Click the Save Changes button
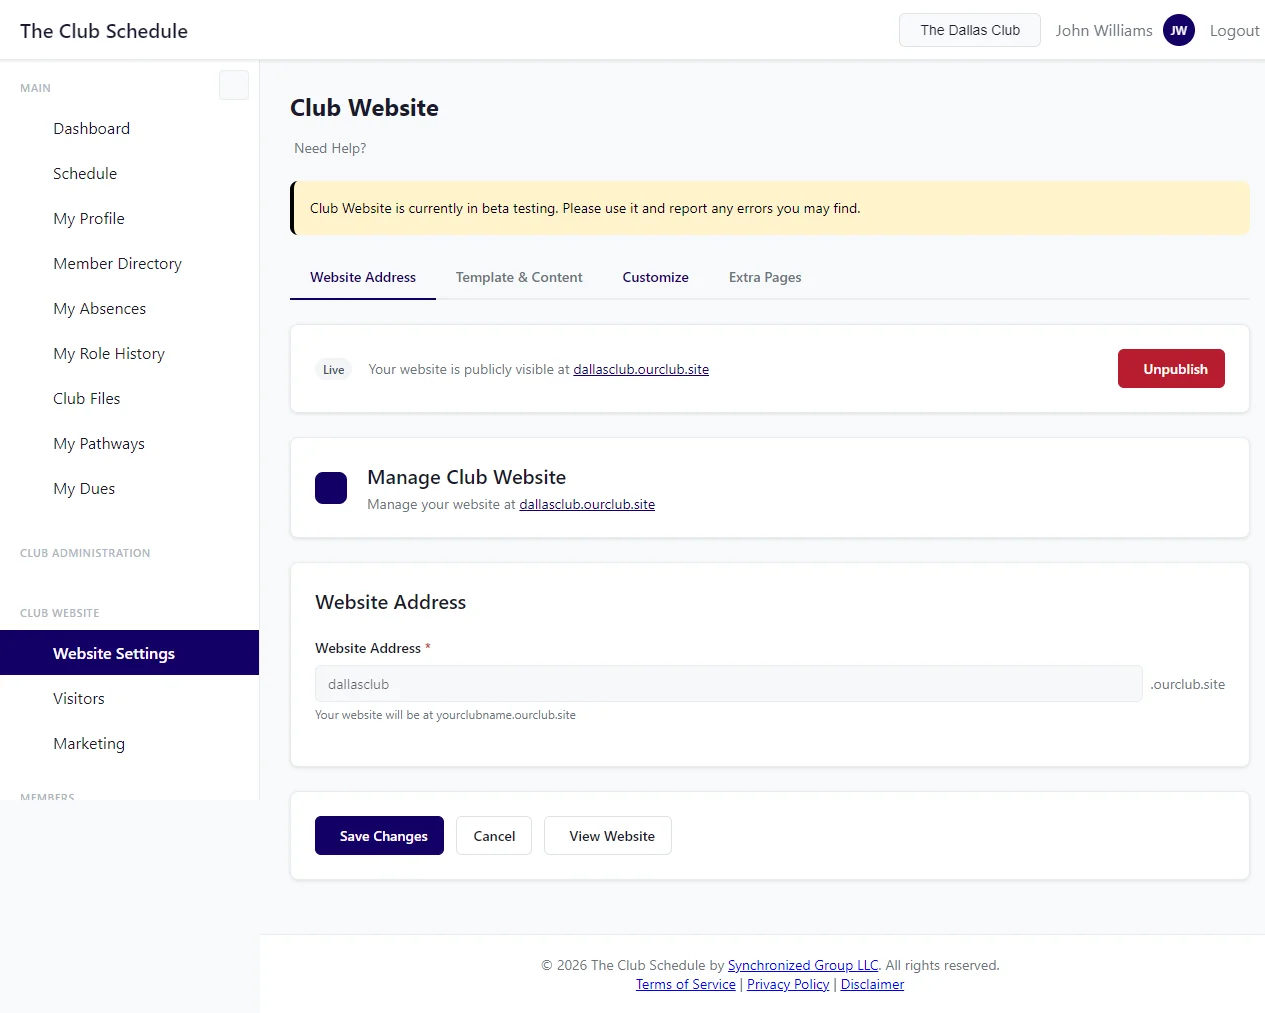 [x=379, y=836]
